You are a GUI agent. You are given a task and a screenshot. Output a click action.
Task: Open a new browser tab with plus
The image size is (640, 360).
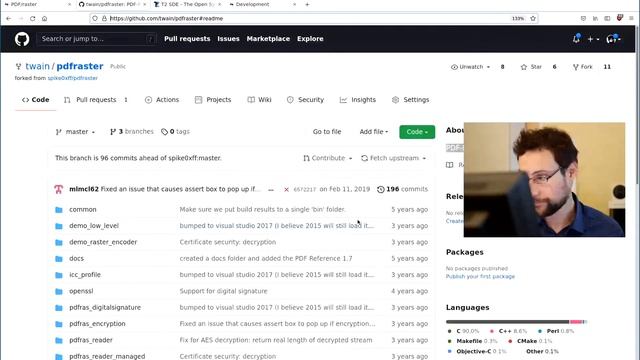pyautogui.click(x=307, y=4)
